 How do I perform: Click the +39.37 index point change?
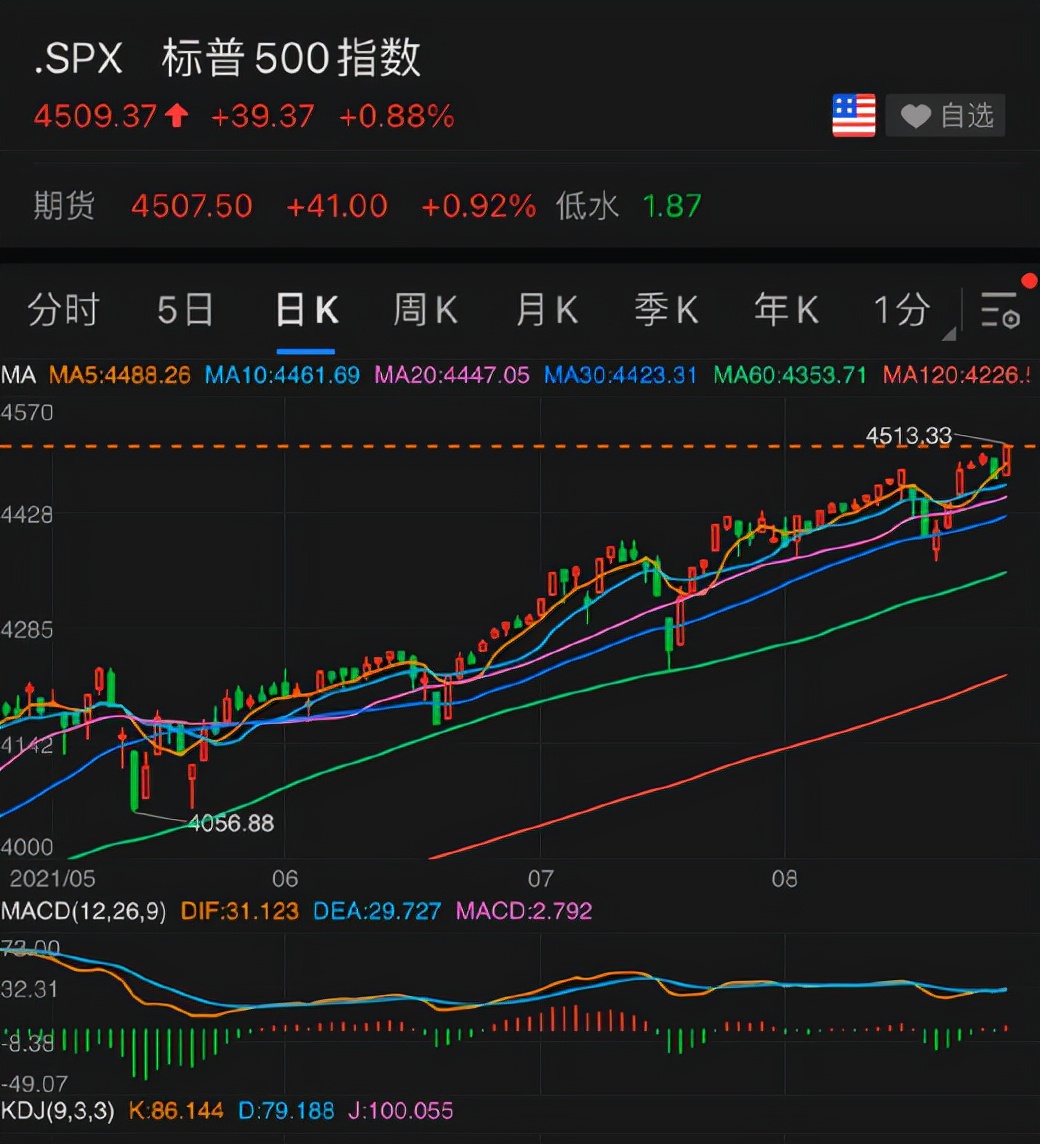(x=263, y=115)
